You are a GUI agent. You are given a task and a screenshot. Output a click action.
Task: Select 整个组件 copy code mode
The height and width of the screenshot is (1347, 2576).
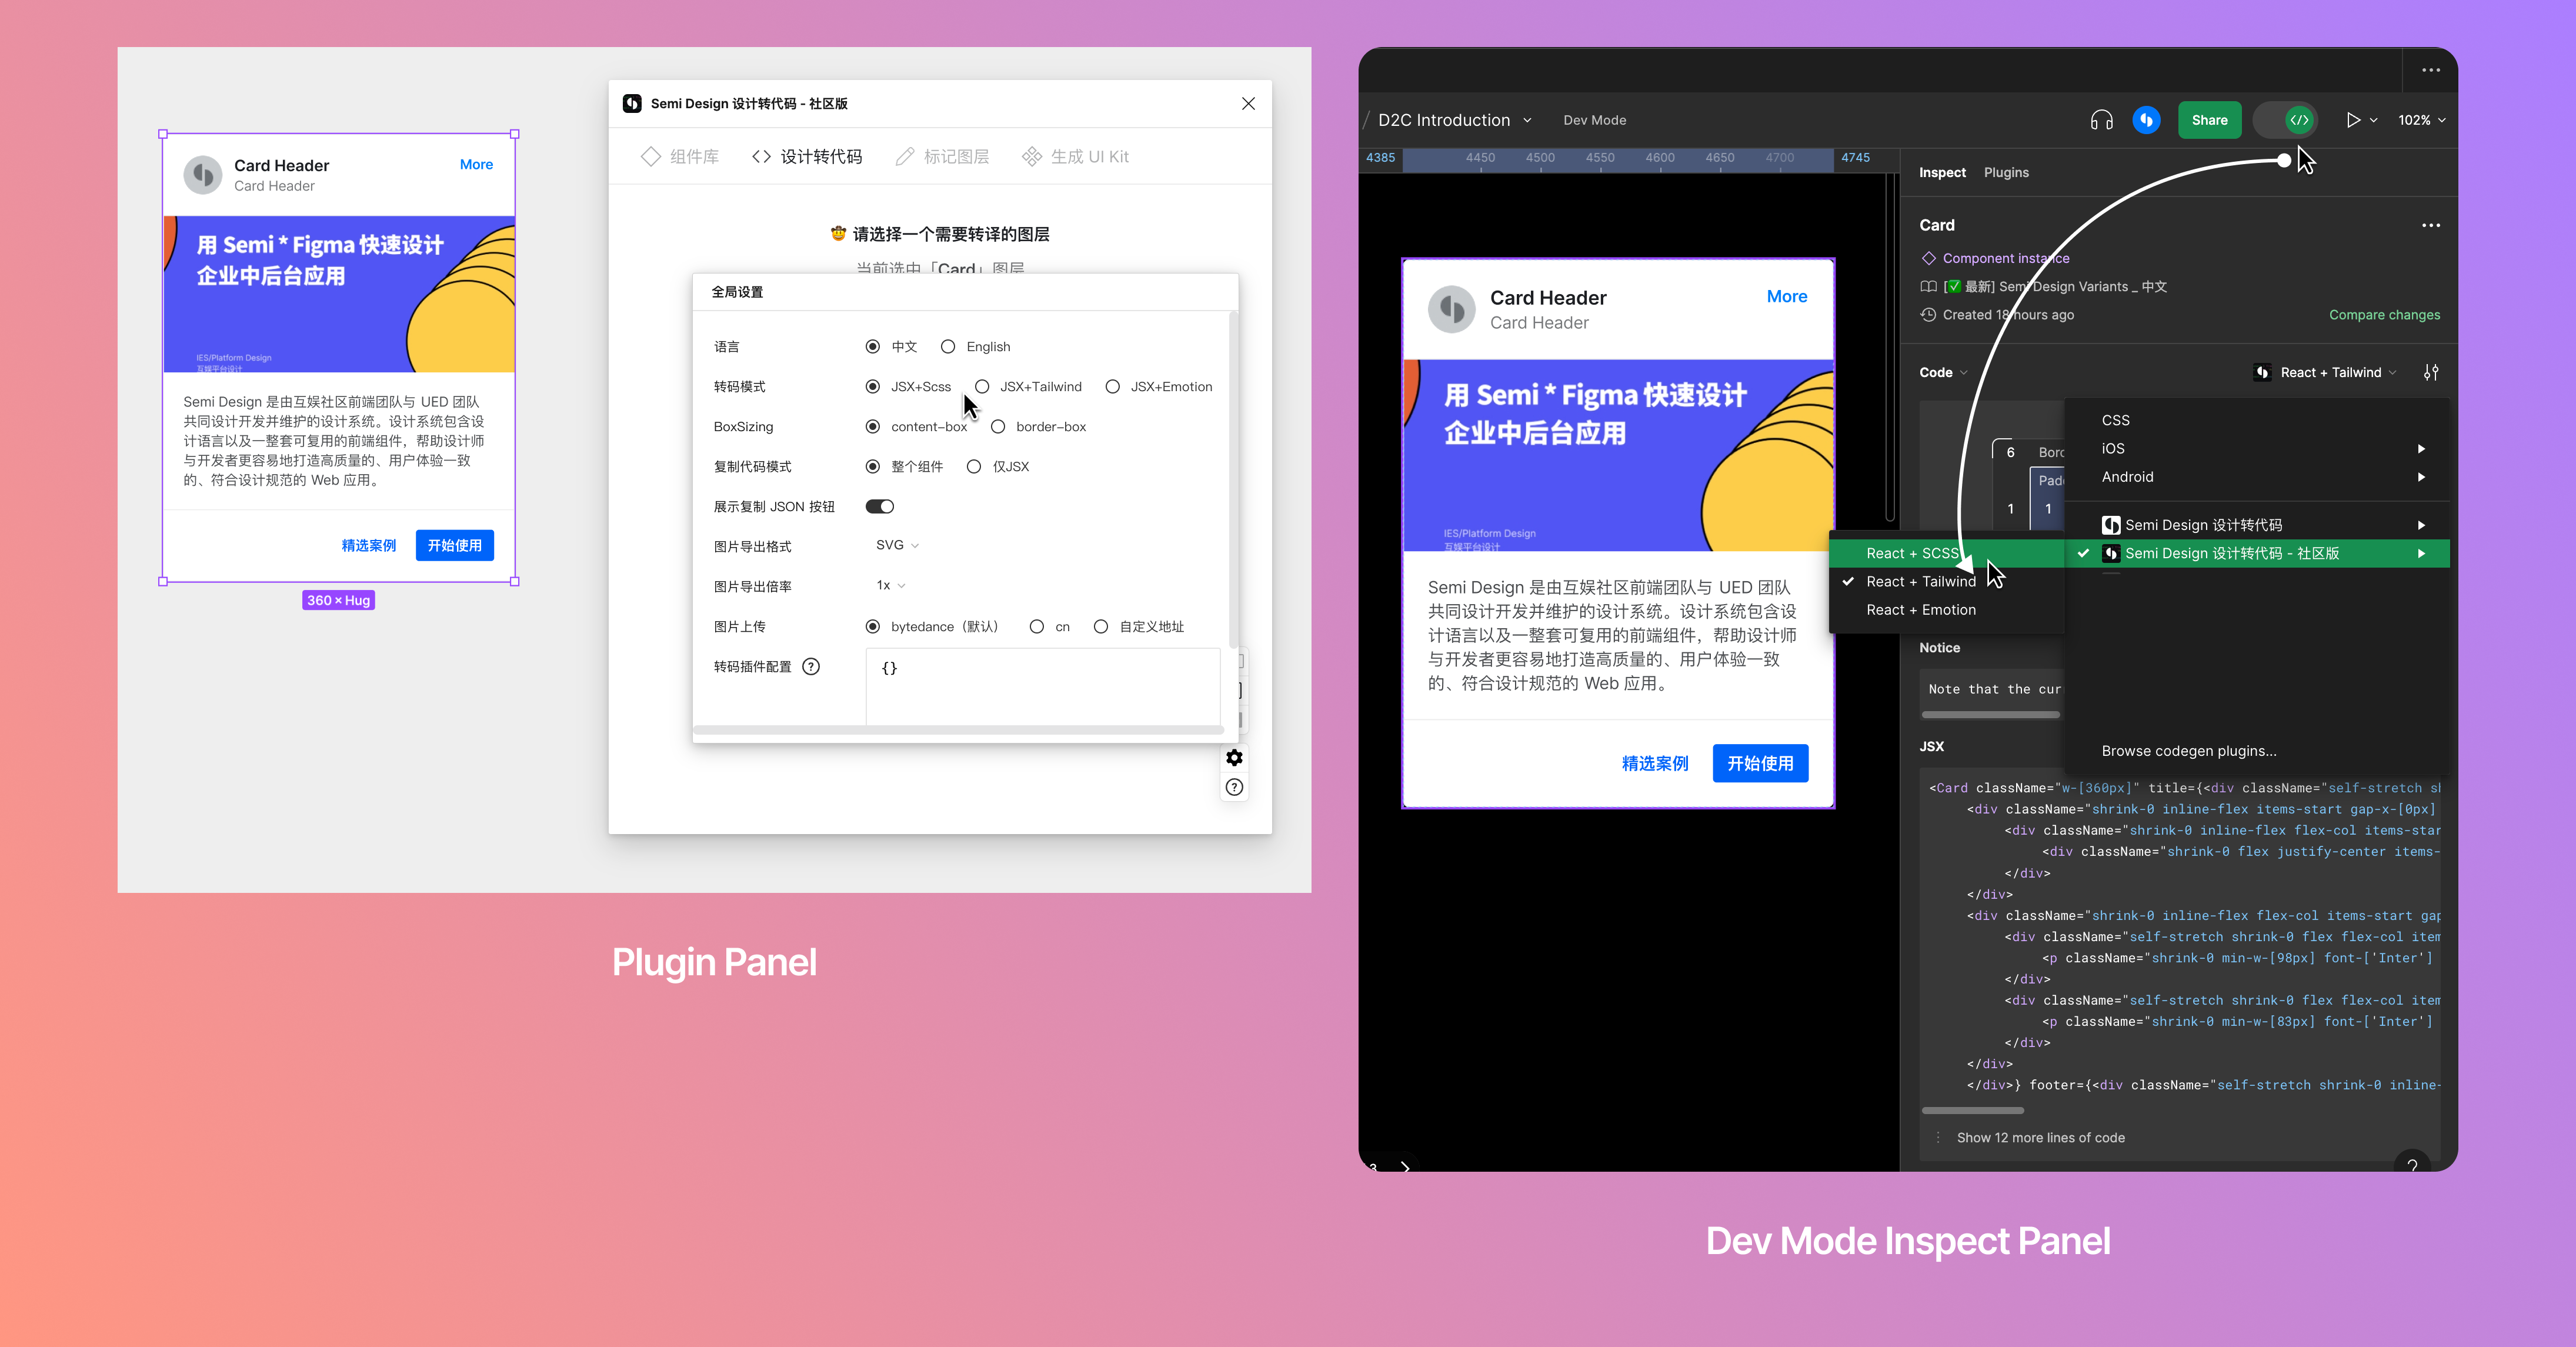tap(872, 466)
